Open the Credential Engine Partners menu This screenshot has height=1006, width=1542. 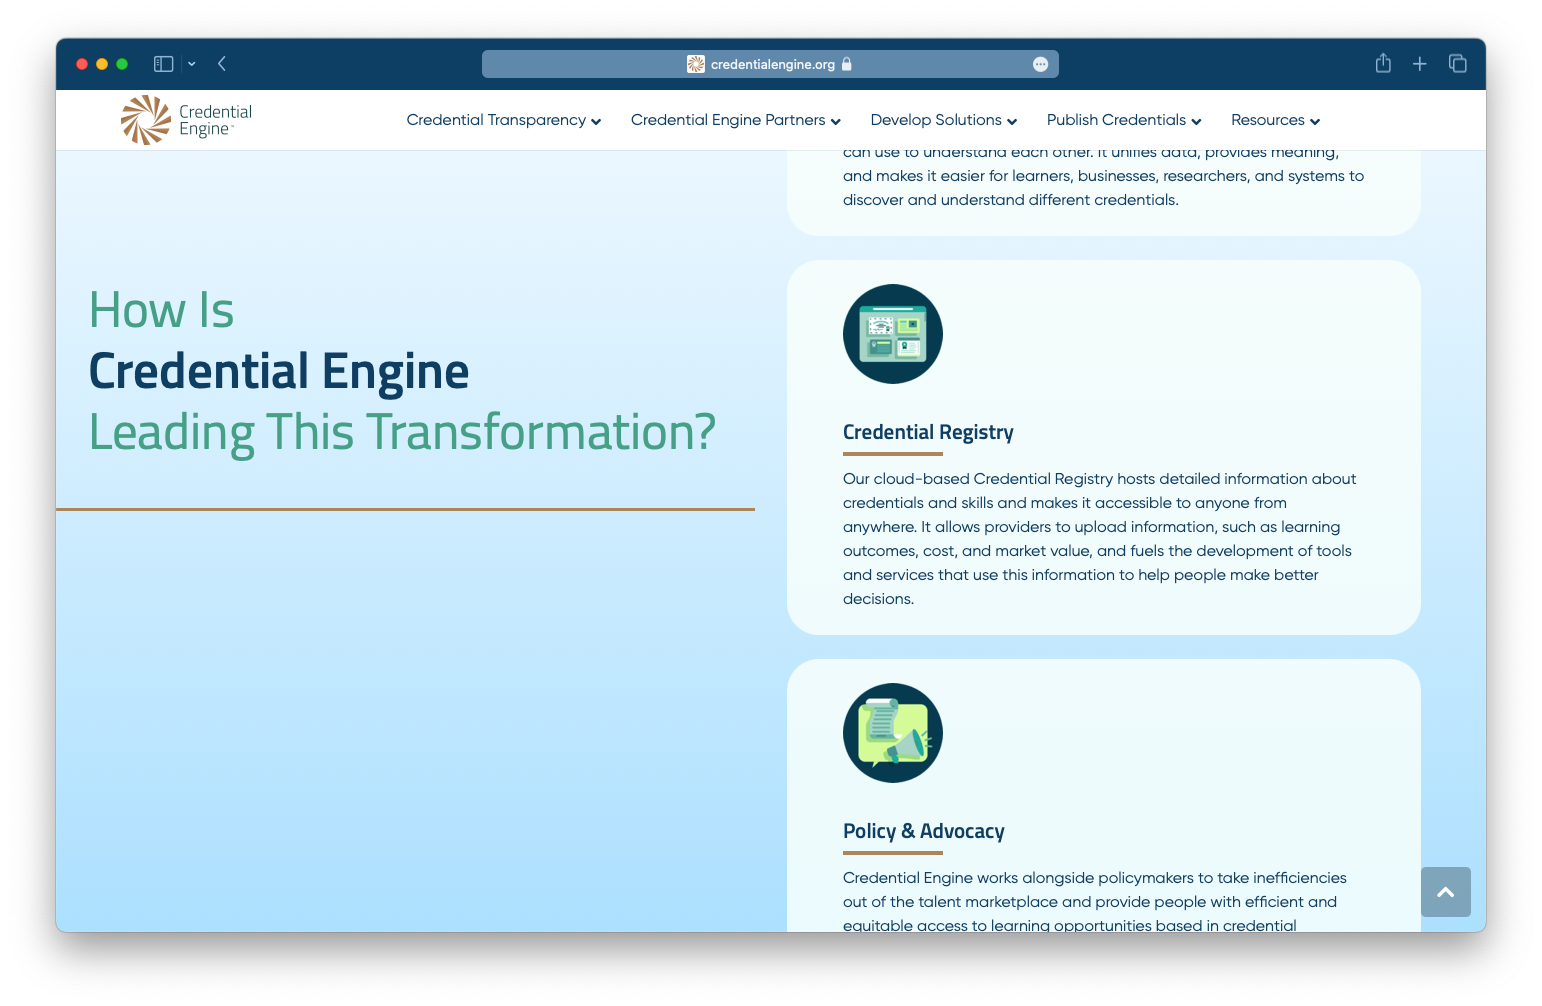coord(736,120)
